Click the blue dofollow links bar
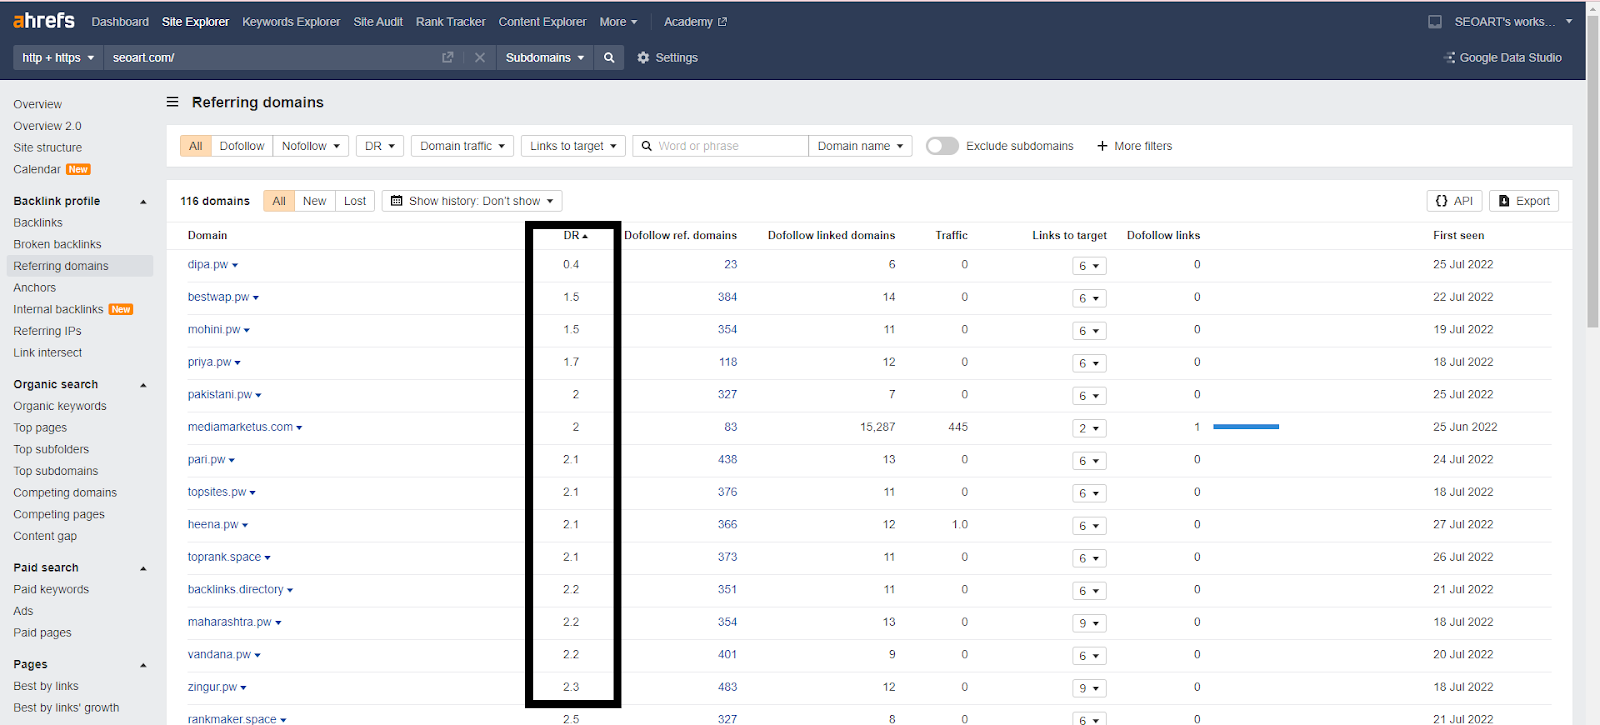The height and width of the screenshot is (725, 1600). (1246, 427)
